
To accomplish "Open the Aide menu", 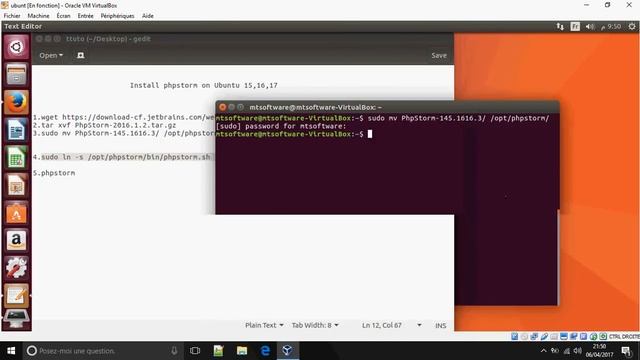I will 148,16.
